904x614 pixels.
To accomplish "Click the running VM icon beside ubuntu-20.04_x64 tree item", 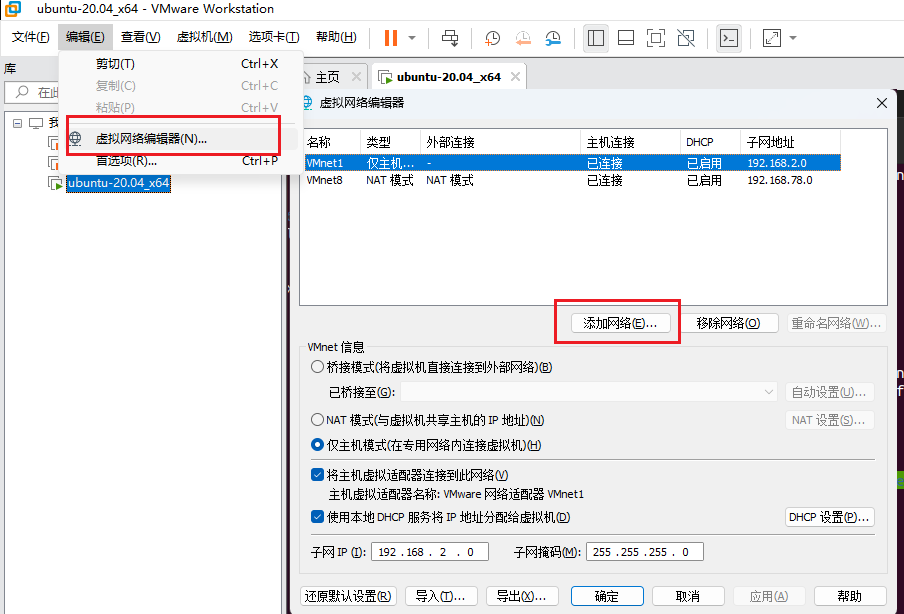I will pos(55,184).
